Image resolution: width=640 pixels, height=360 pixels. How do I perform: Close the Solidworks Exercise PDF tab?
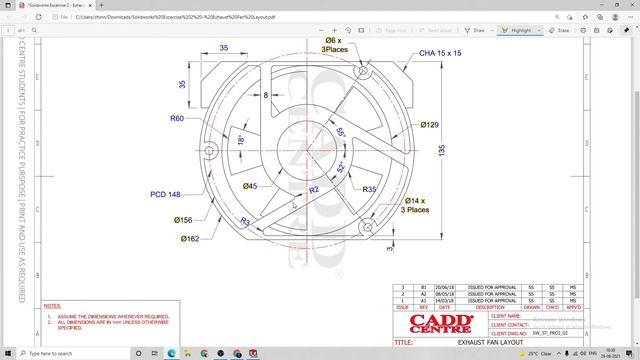90,5
